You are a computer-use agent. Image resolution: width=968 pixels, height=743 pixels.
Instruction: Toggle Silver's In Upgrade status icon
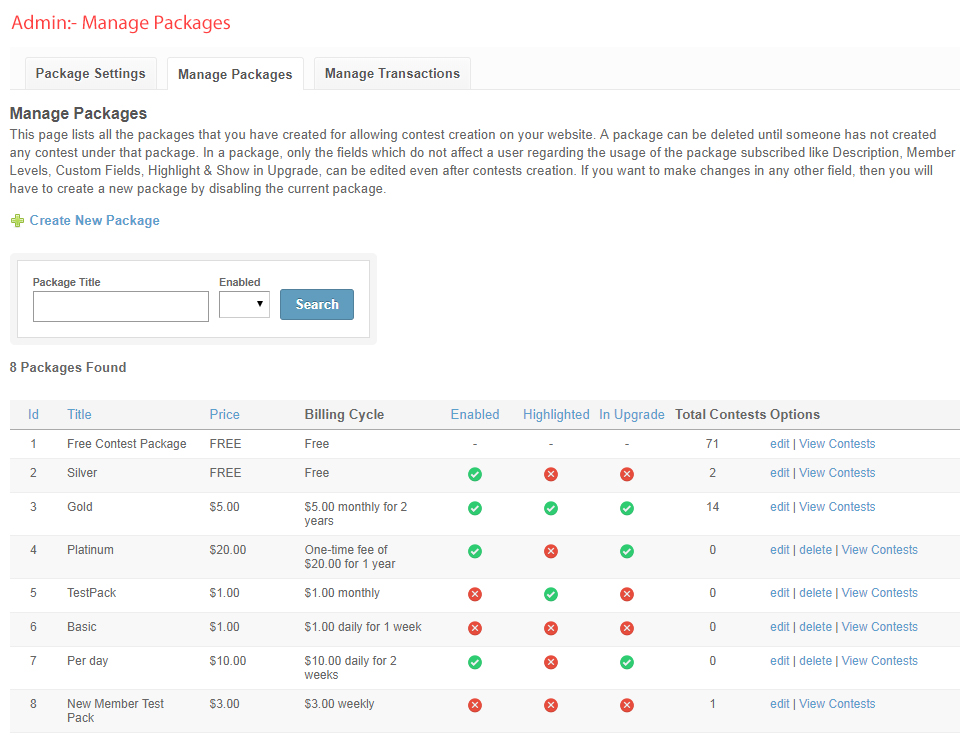627,474
